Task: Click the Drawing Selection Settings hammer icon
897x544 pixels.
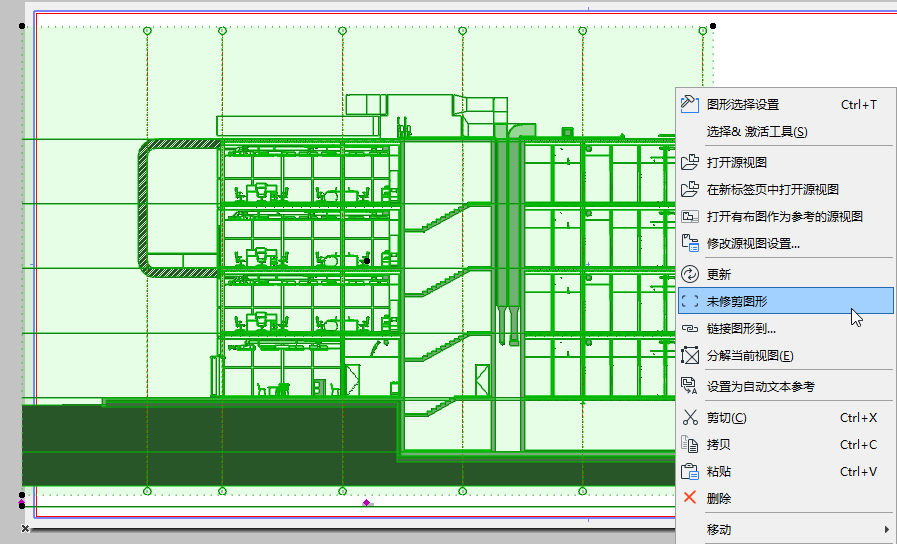Action: [690, 104]
